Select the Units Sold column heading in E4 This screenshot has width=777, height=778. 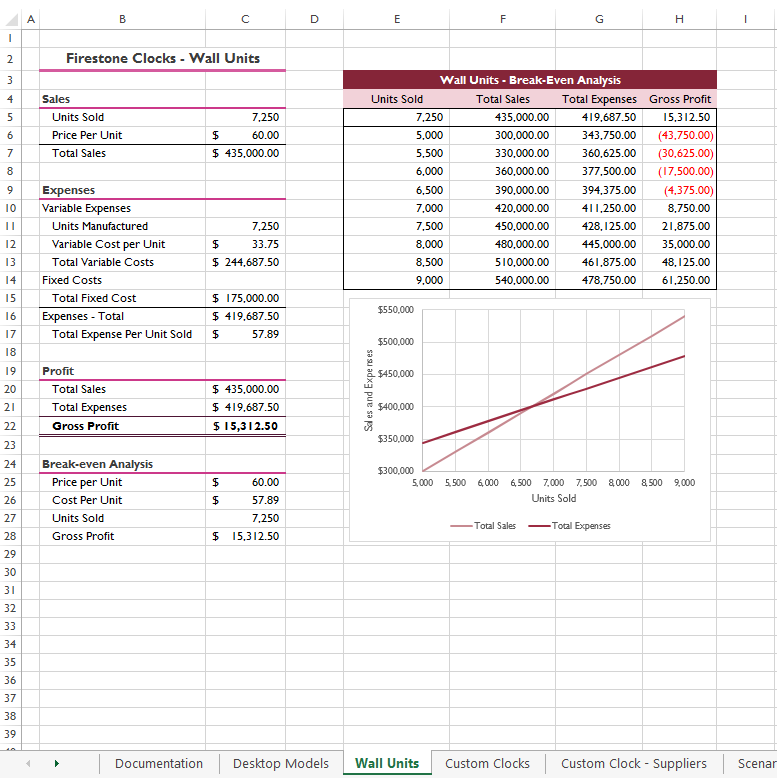(x=396, y=99)
